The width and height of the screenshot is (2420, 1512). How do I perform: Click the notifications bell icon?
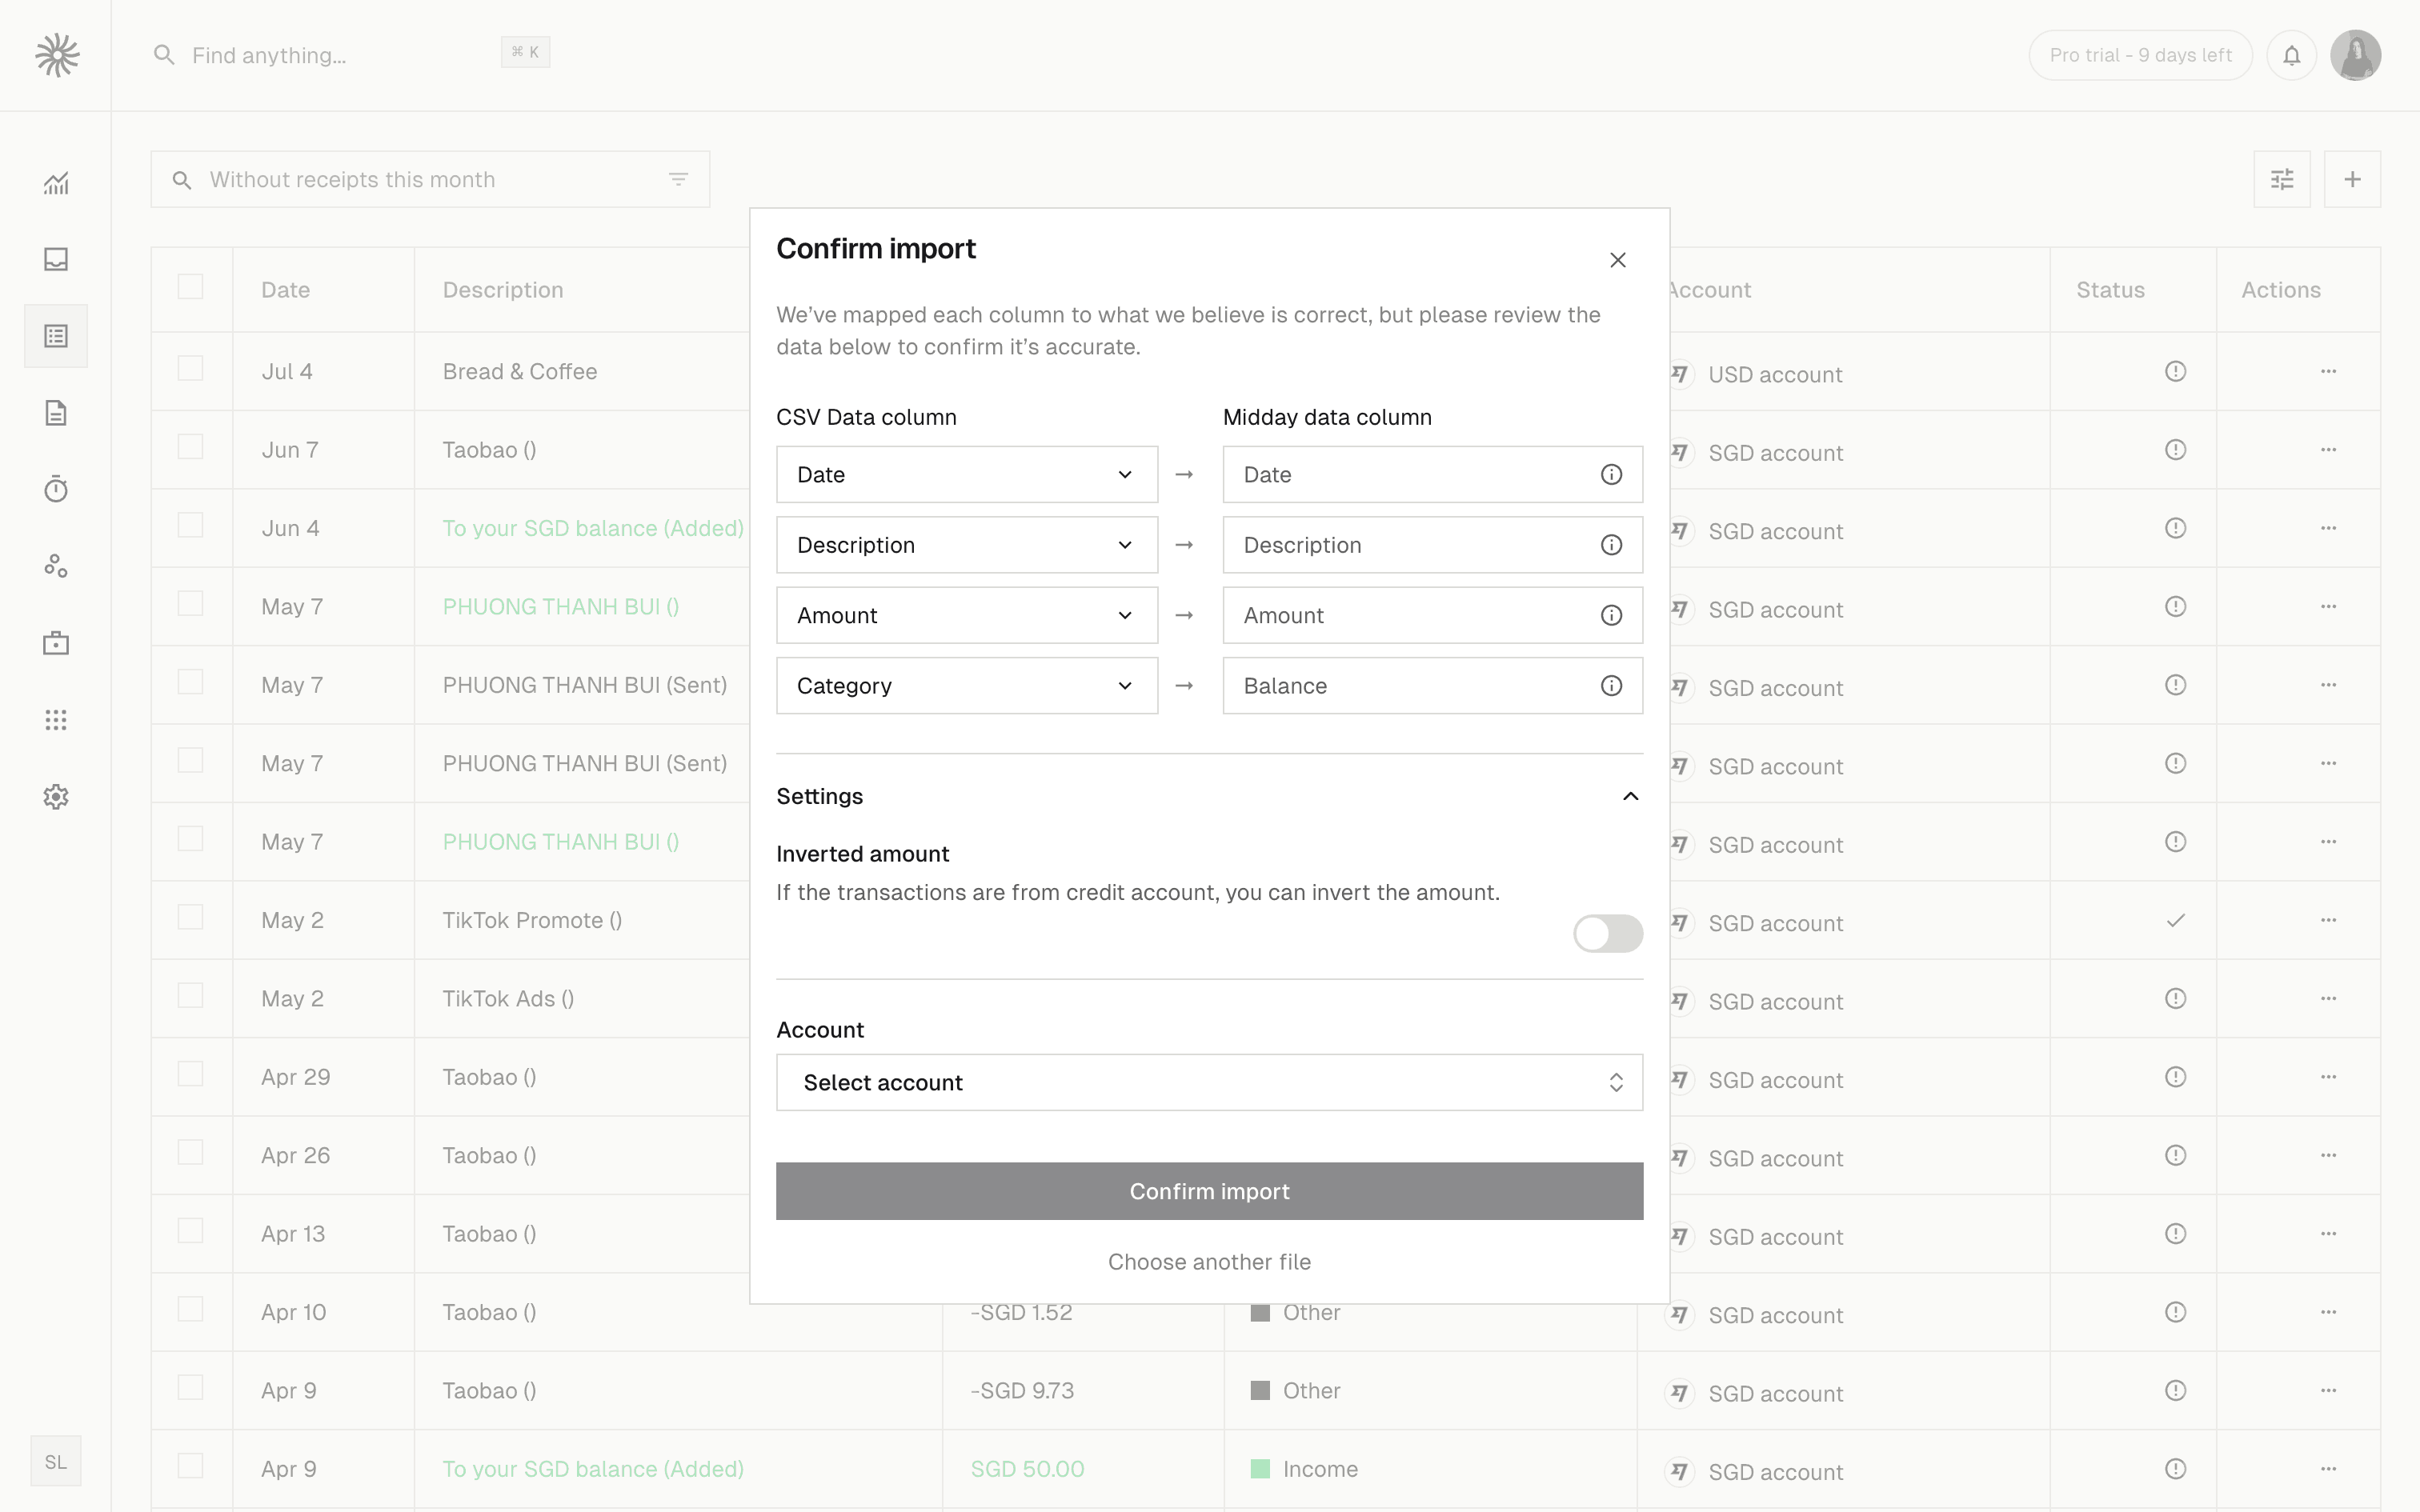point(2291,55)
